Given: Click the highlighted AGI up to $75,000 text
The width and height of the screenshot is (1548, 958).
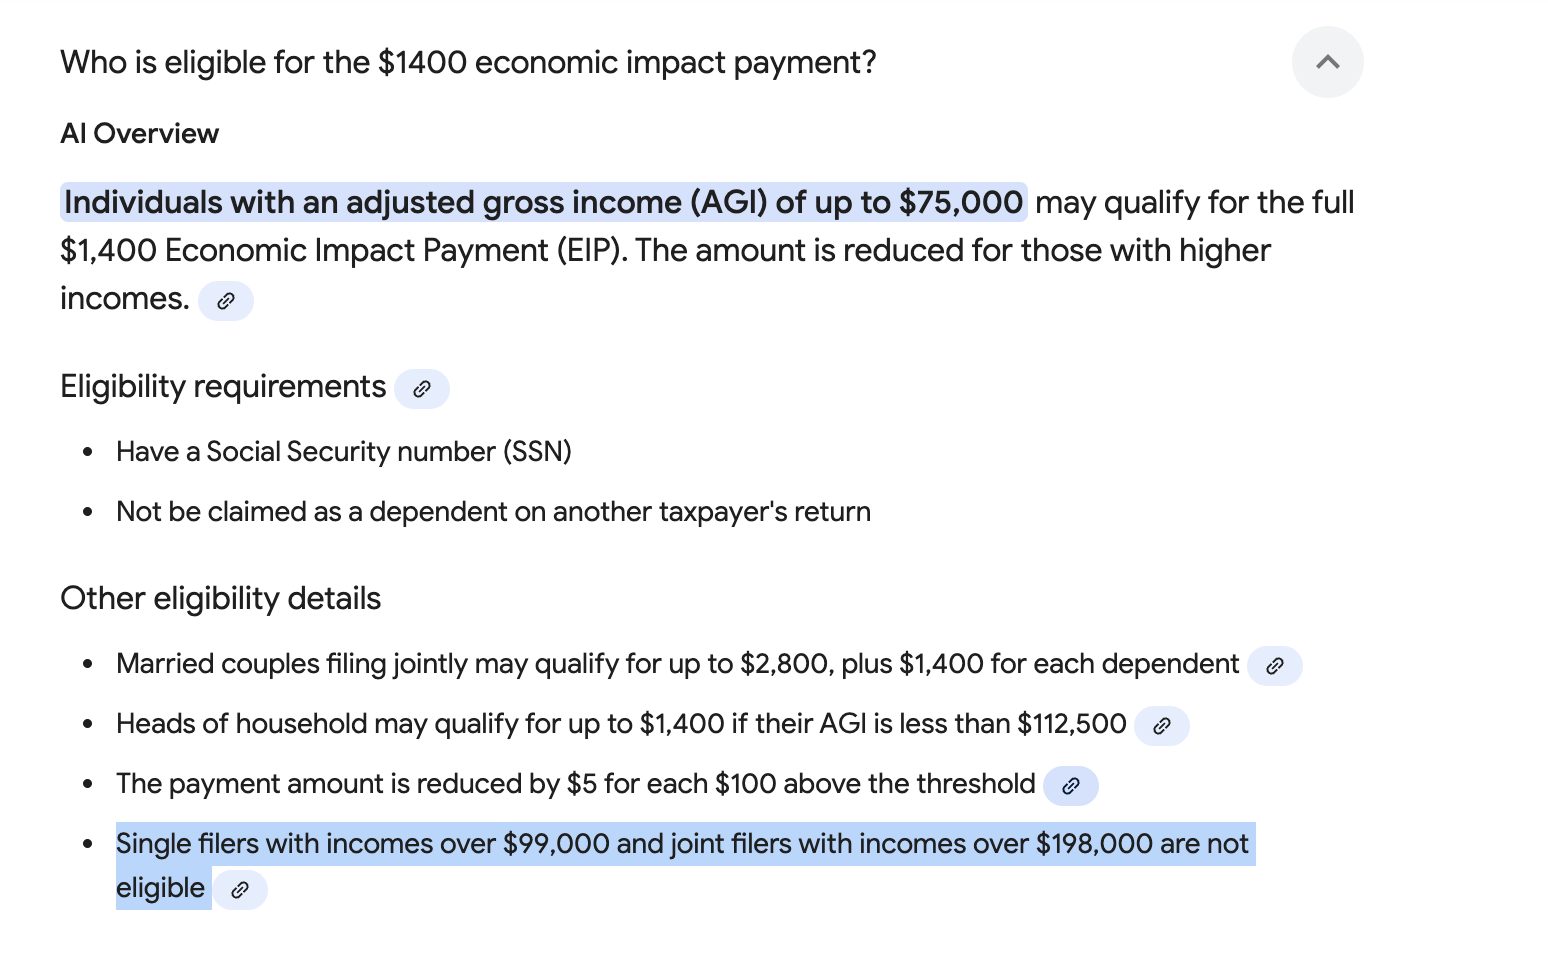Looking at the screenshot, I should (543, 202).
